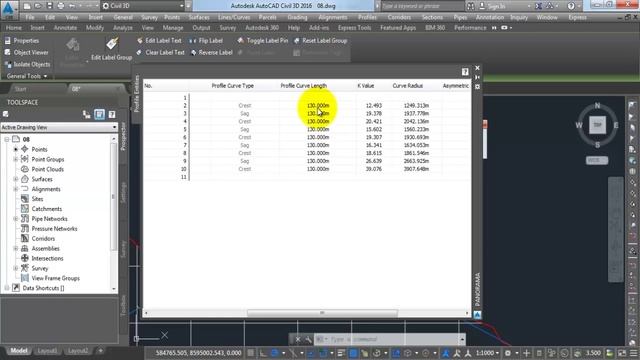The height and width of the screenshot is (360, 640).
Task: Select Intersections in Prospector tree
Action: 47,258
